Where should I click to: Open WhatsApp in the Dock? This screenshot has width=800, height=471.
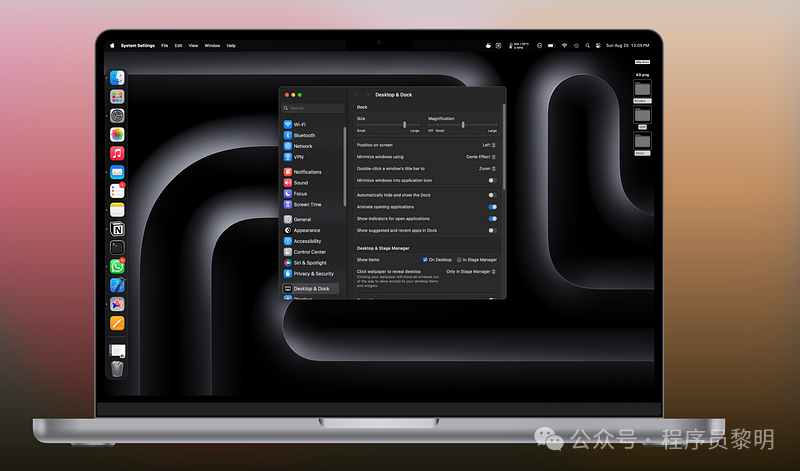(x=117, y=266)
